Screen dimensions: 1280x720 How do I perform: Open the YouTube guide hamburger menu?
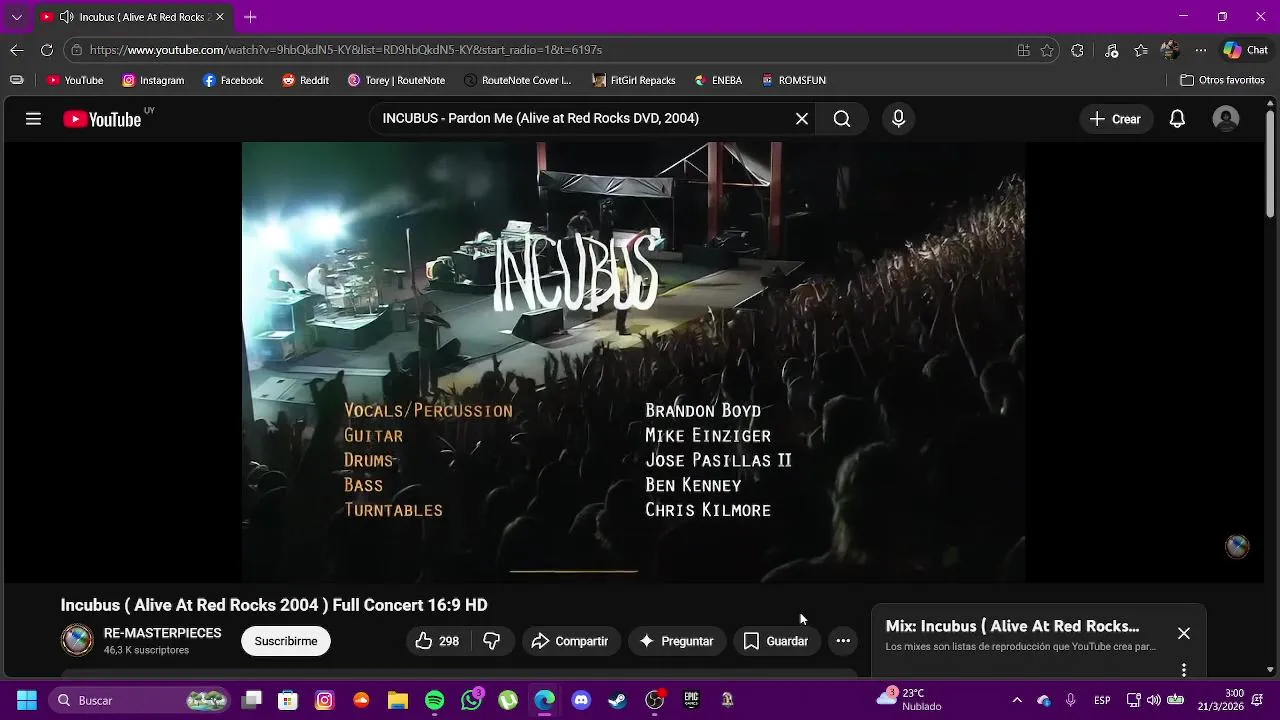click(x=33, y=119)
